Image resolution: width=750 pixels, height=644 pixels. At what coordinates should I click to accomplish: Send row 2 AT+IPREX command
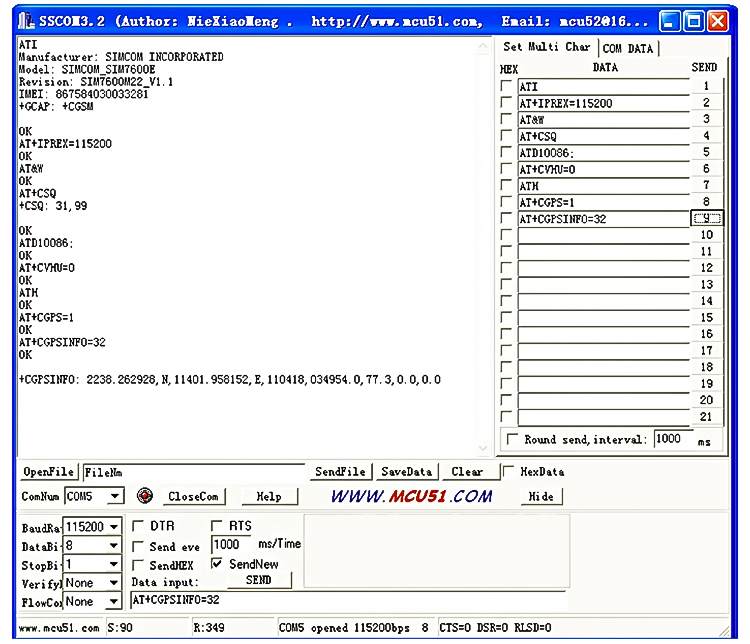[706, 102]
